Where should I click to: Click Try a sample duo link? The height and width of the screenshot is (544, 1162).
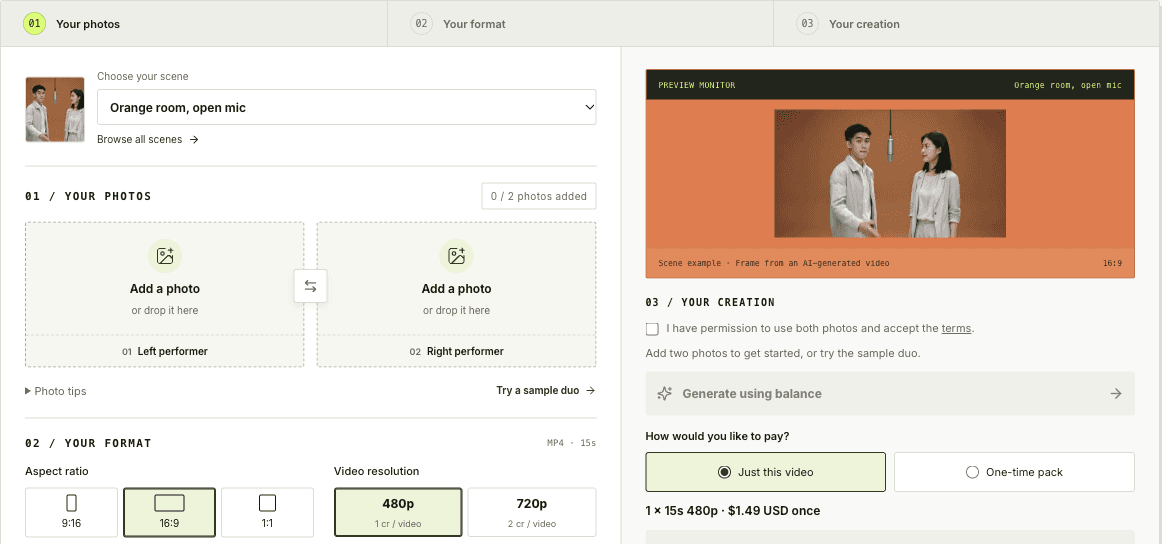pos(546,391)
